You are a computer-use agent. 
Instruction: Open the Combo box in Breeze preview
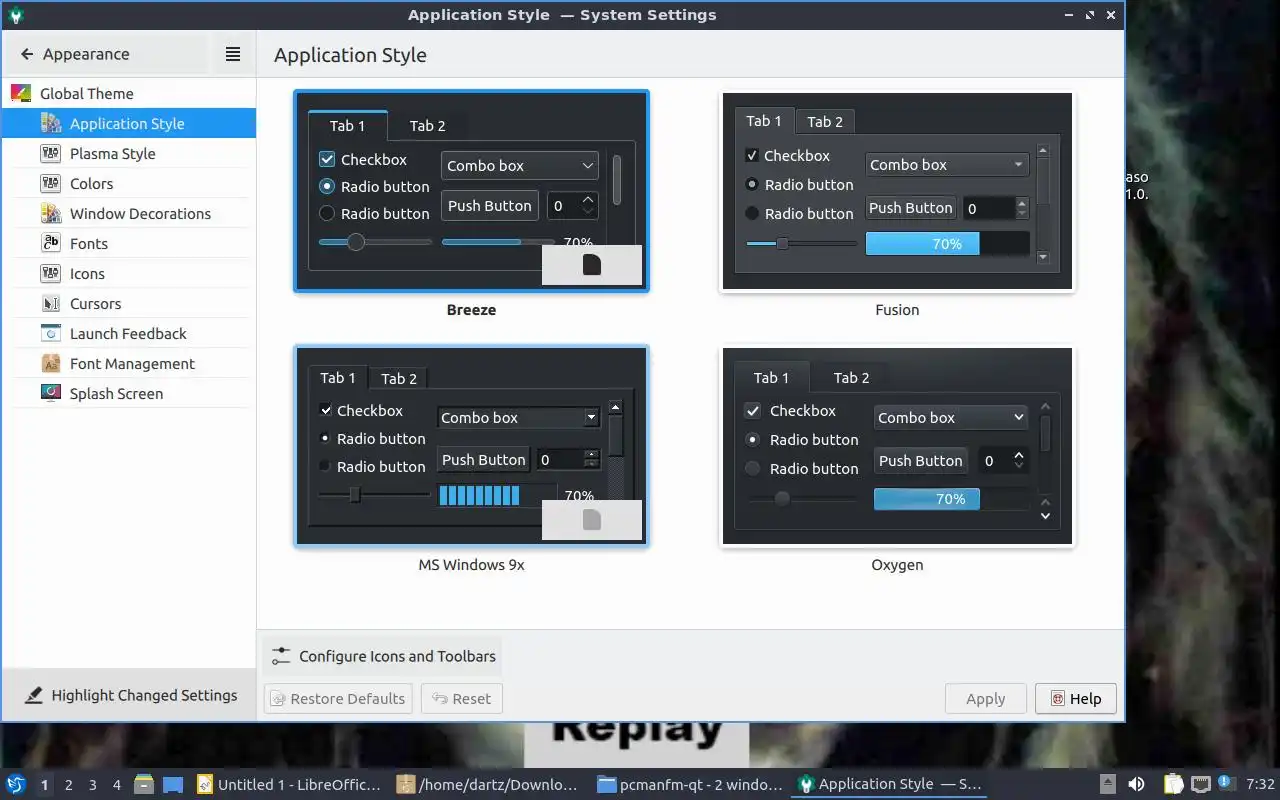click(520, 166)
